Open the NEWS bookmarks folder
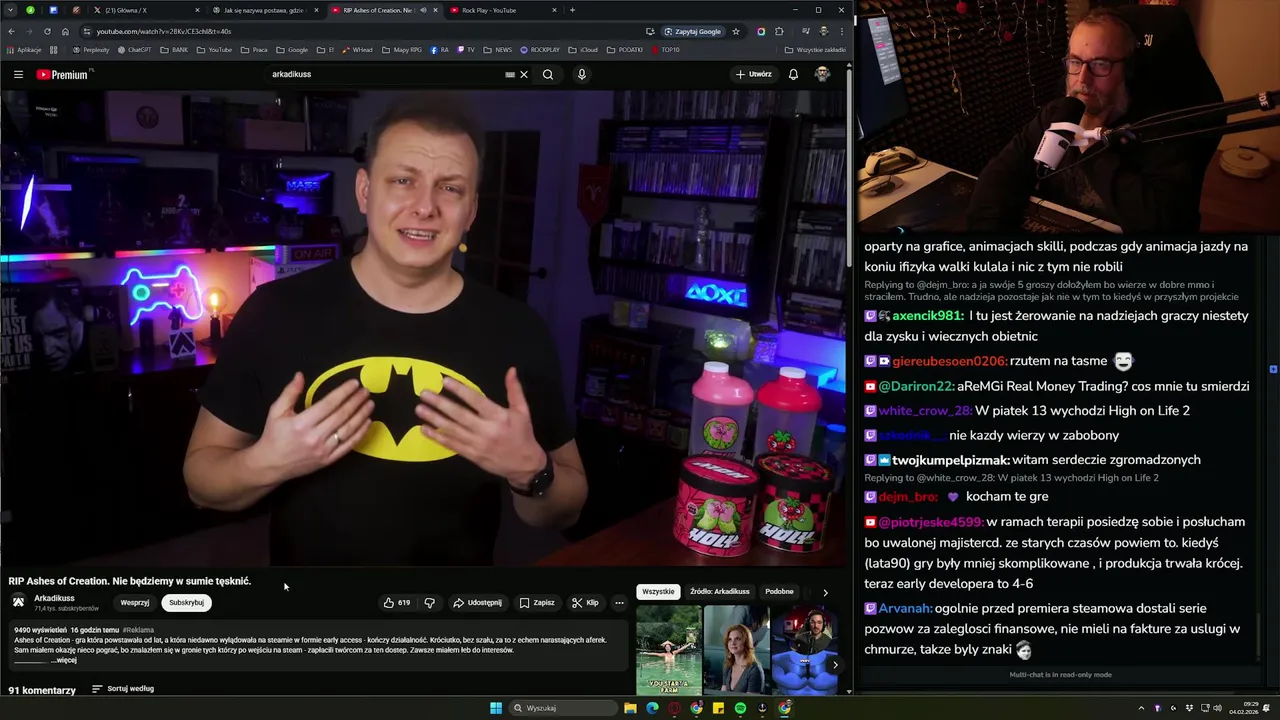 click(x=498, y=49)
